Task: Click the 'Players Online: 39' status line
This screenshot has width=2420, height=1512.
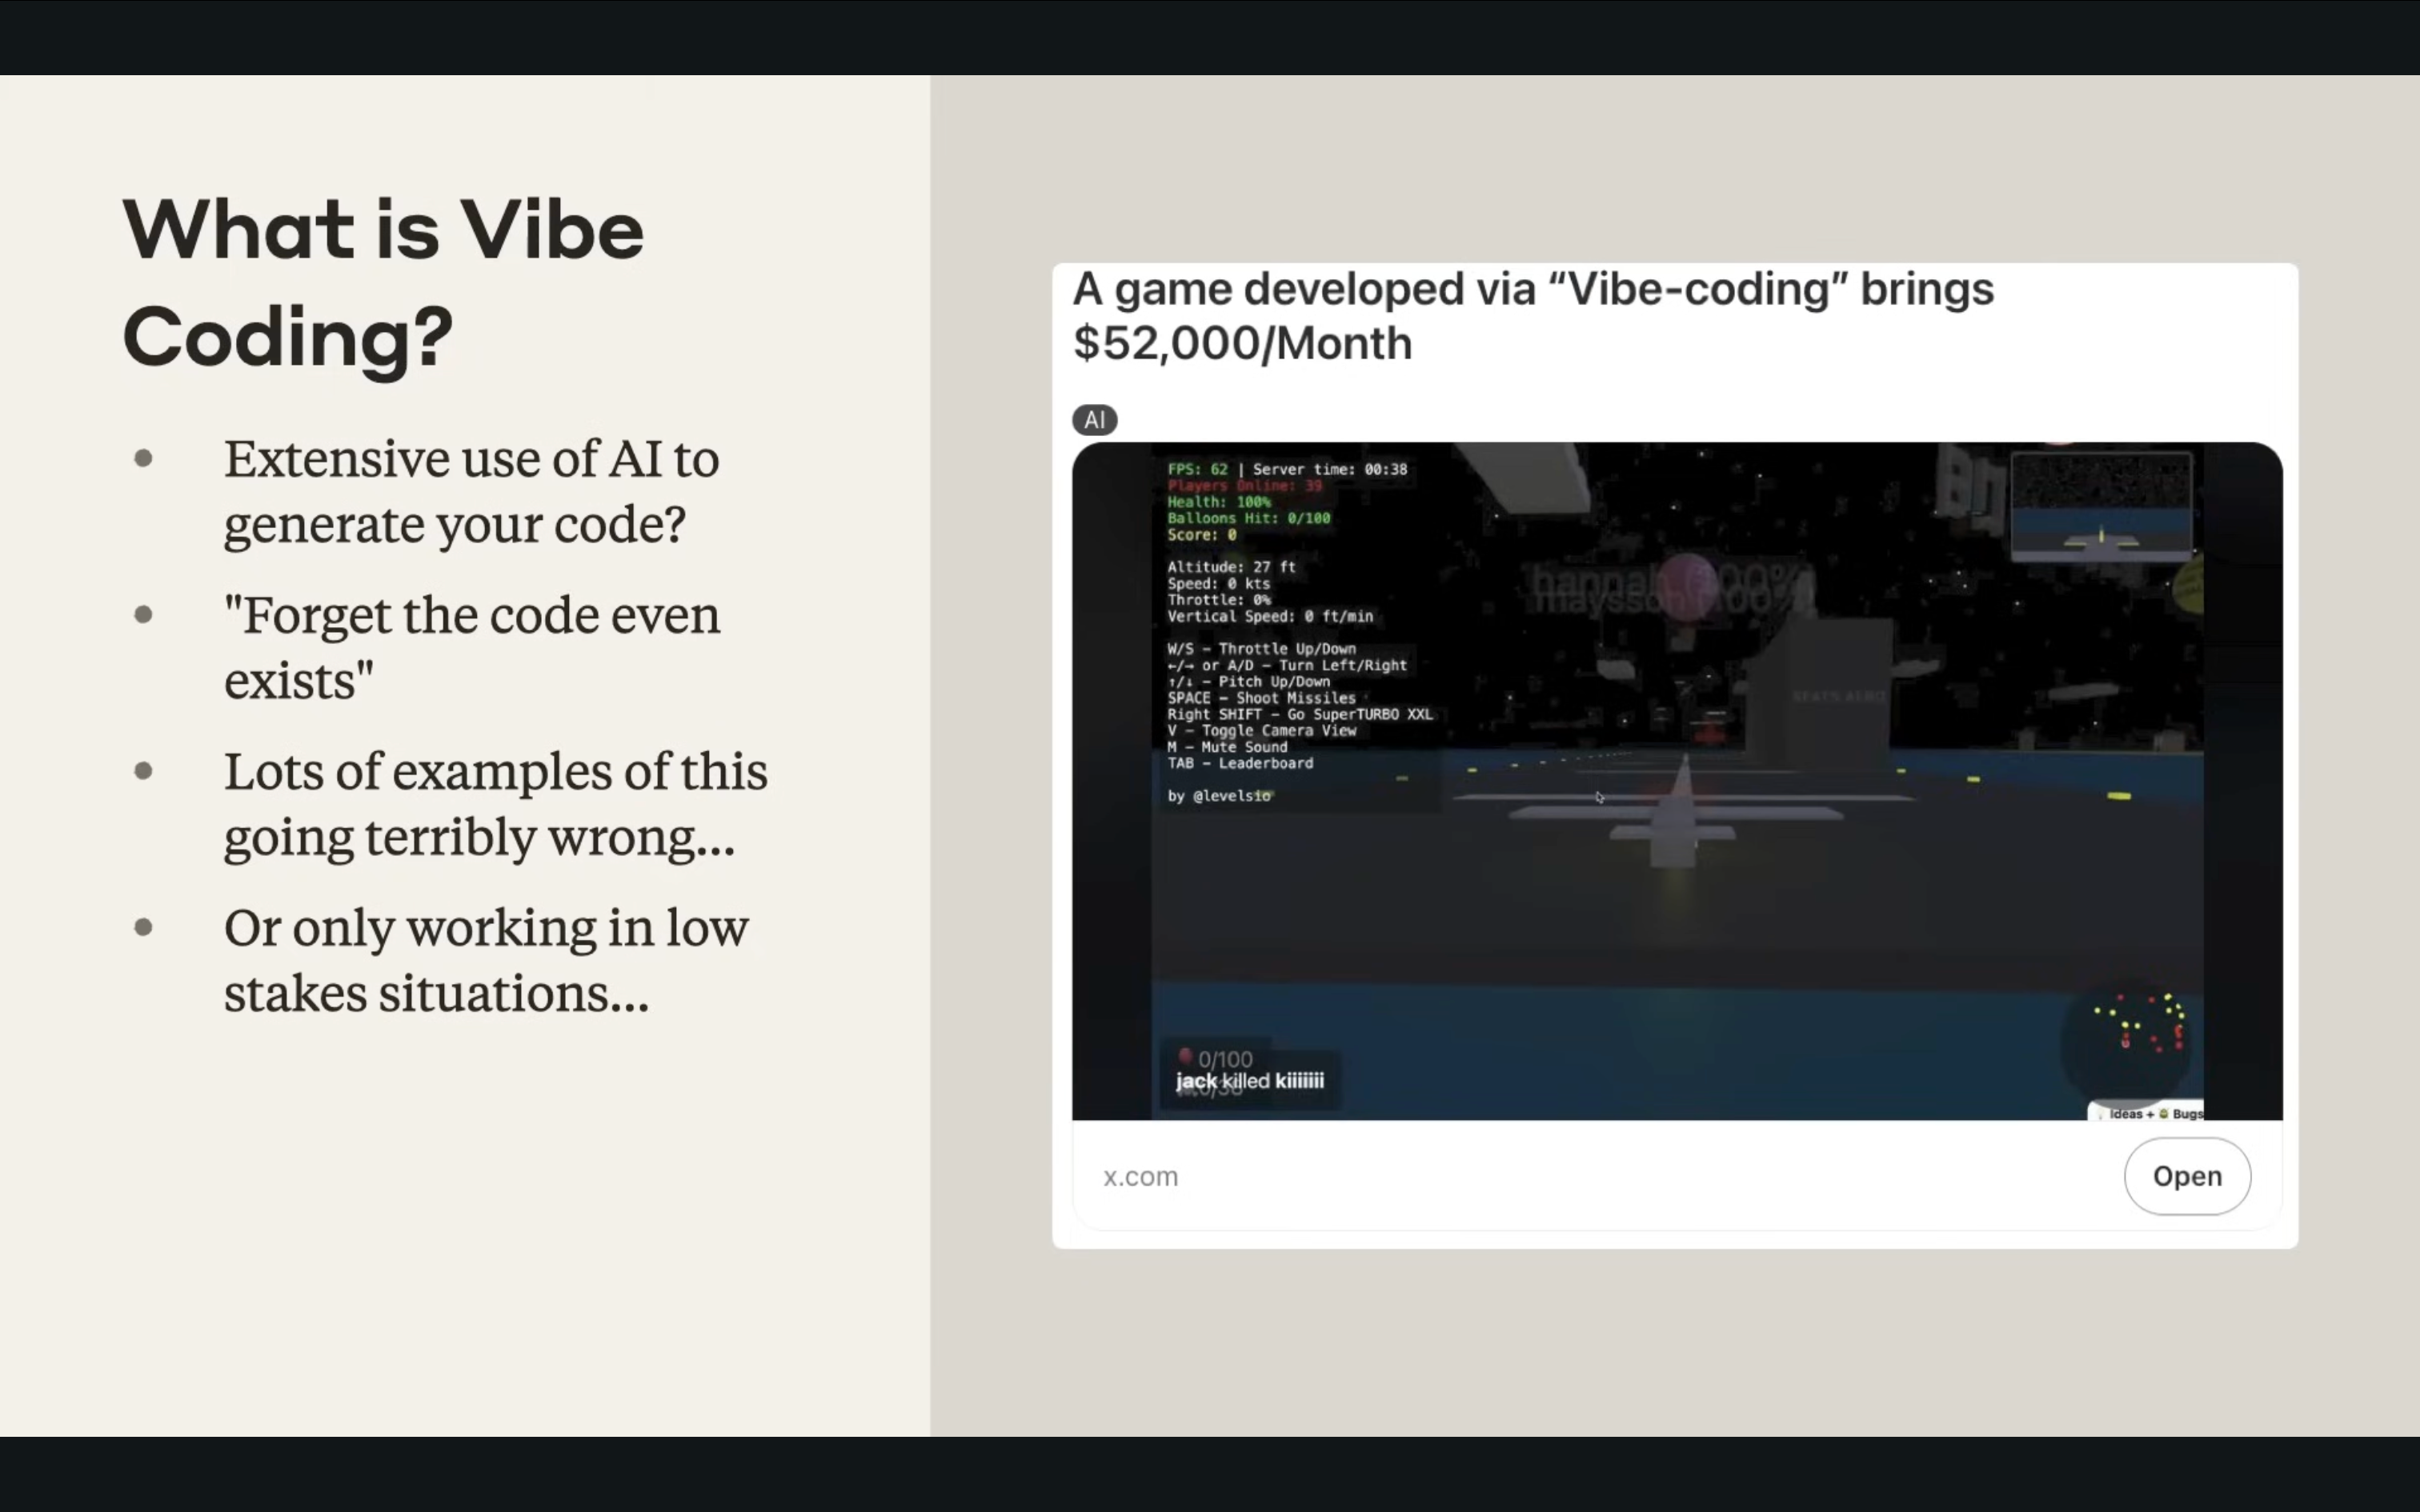Action: coord(1244,486)
